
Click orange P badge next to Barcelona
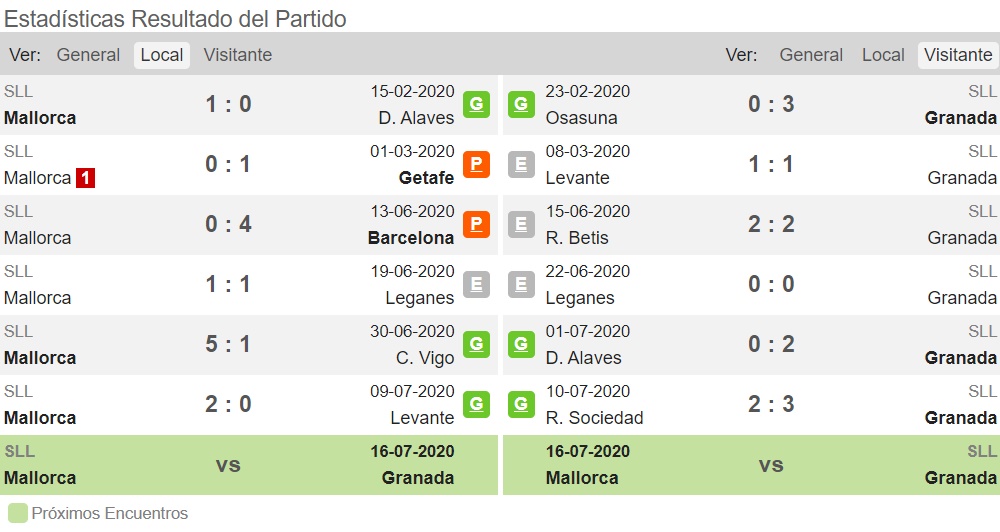476,224
